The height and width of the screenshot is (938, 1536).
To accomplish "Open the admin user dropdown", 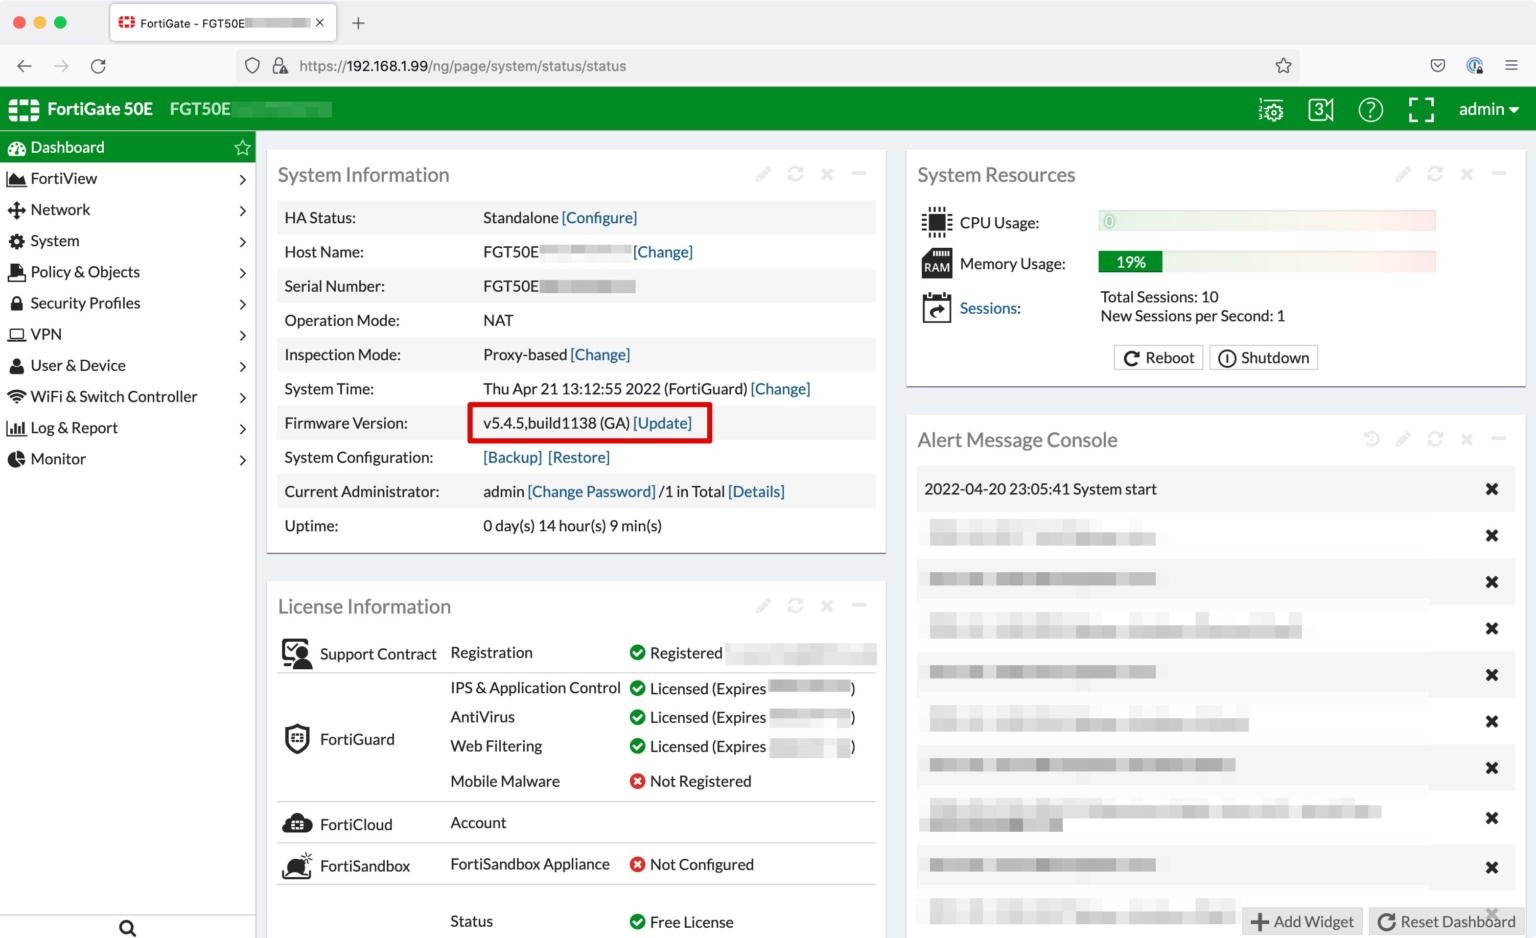I will tap(1488, 110).
